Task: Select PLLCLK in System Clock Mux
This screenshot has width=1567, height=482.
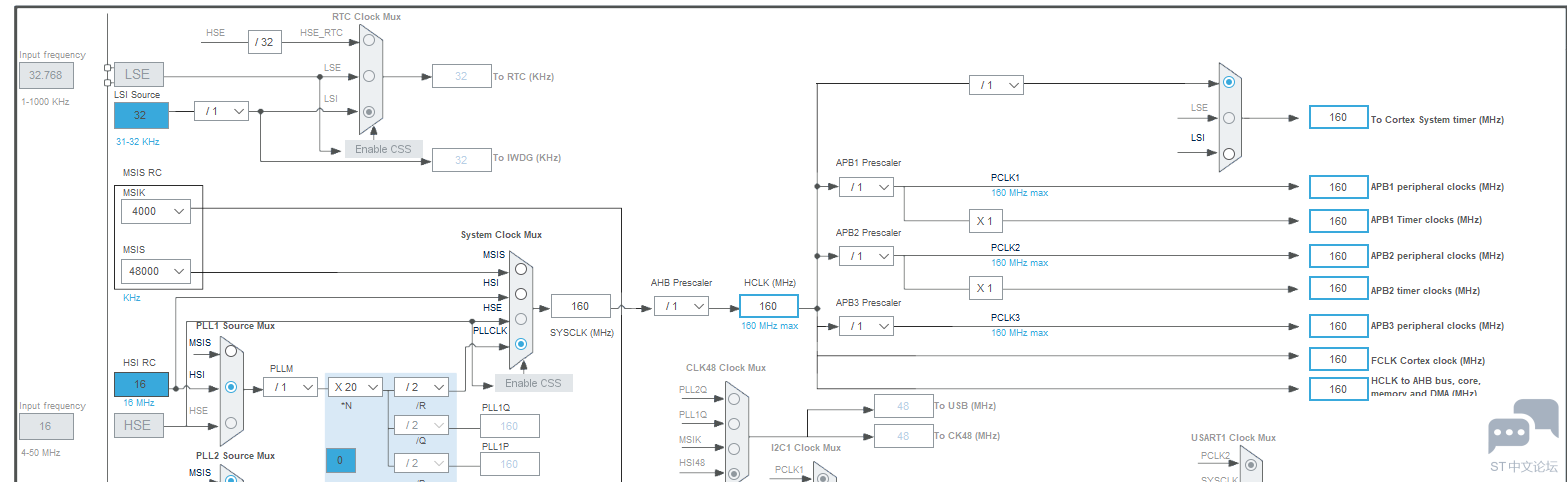Action: coord(520,344)
